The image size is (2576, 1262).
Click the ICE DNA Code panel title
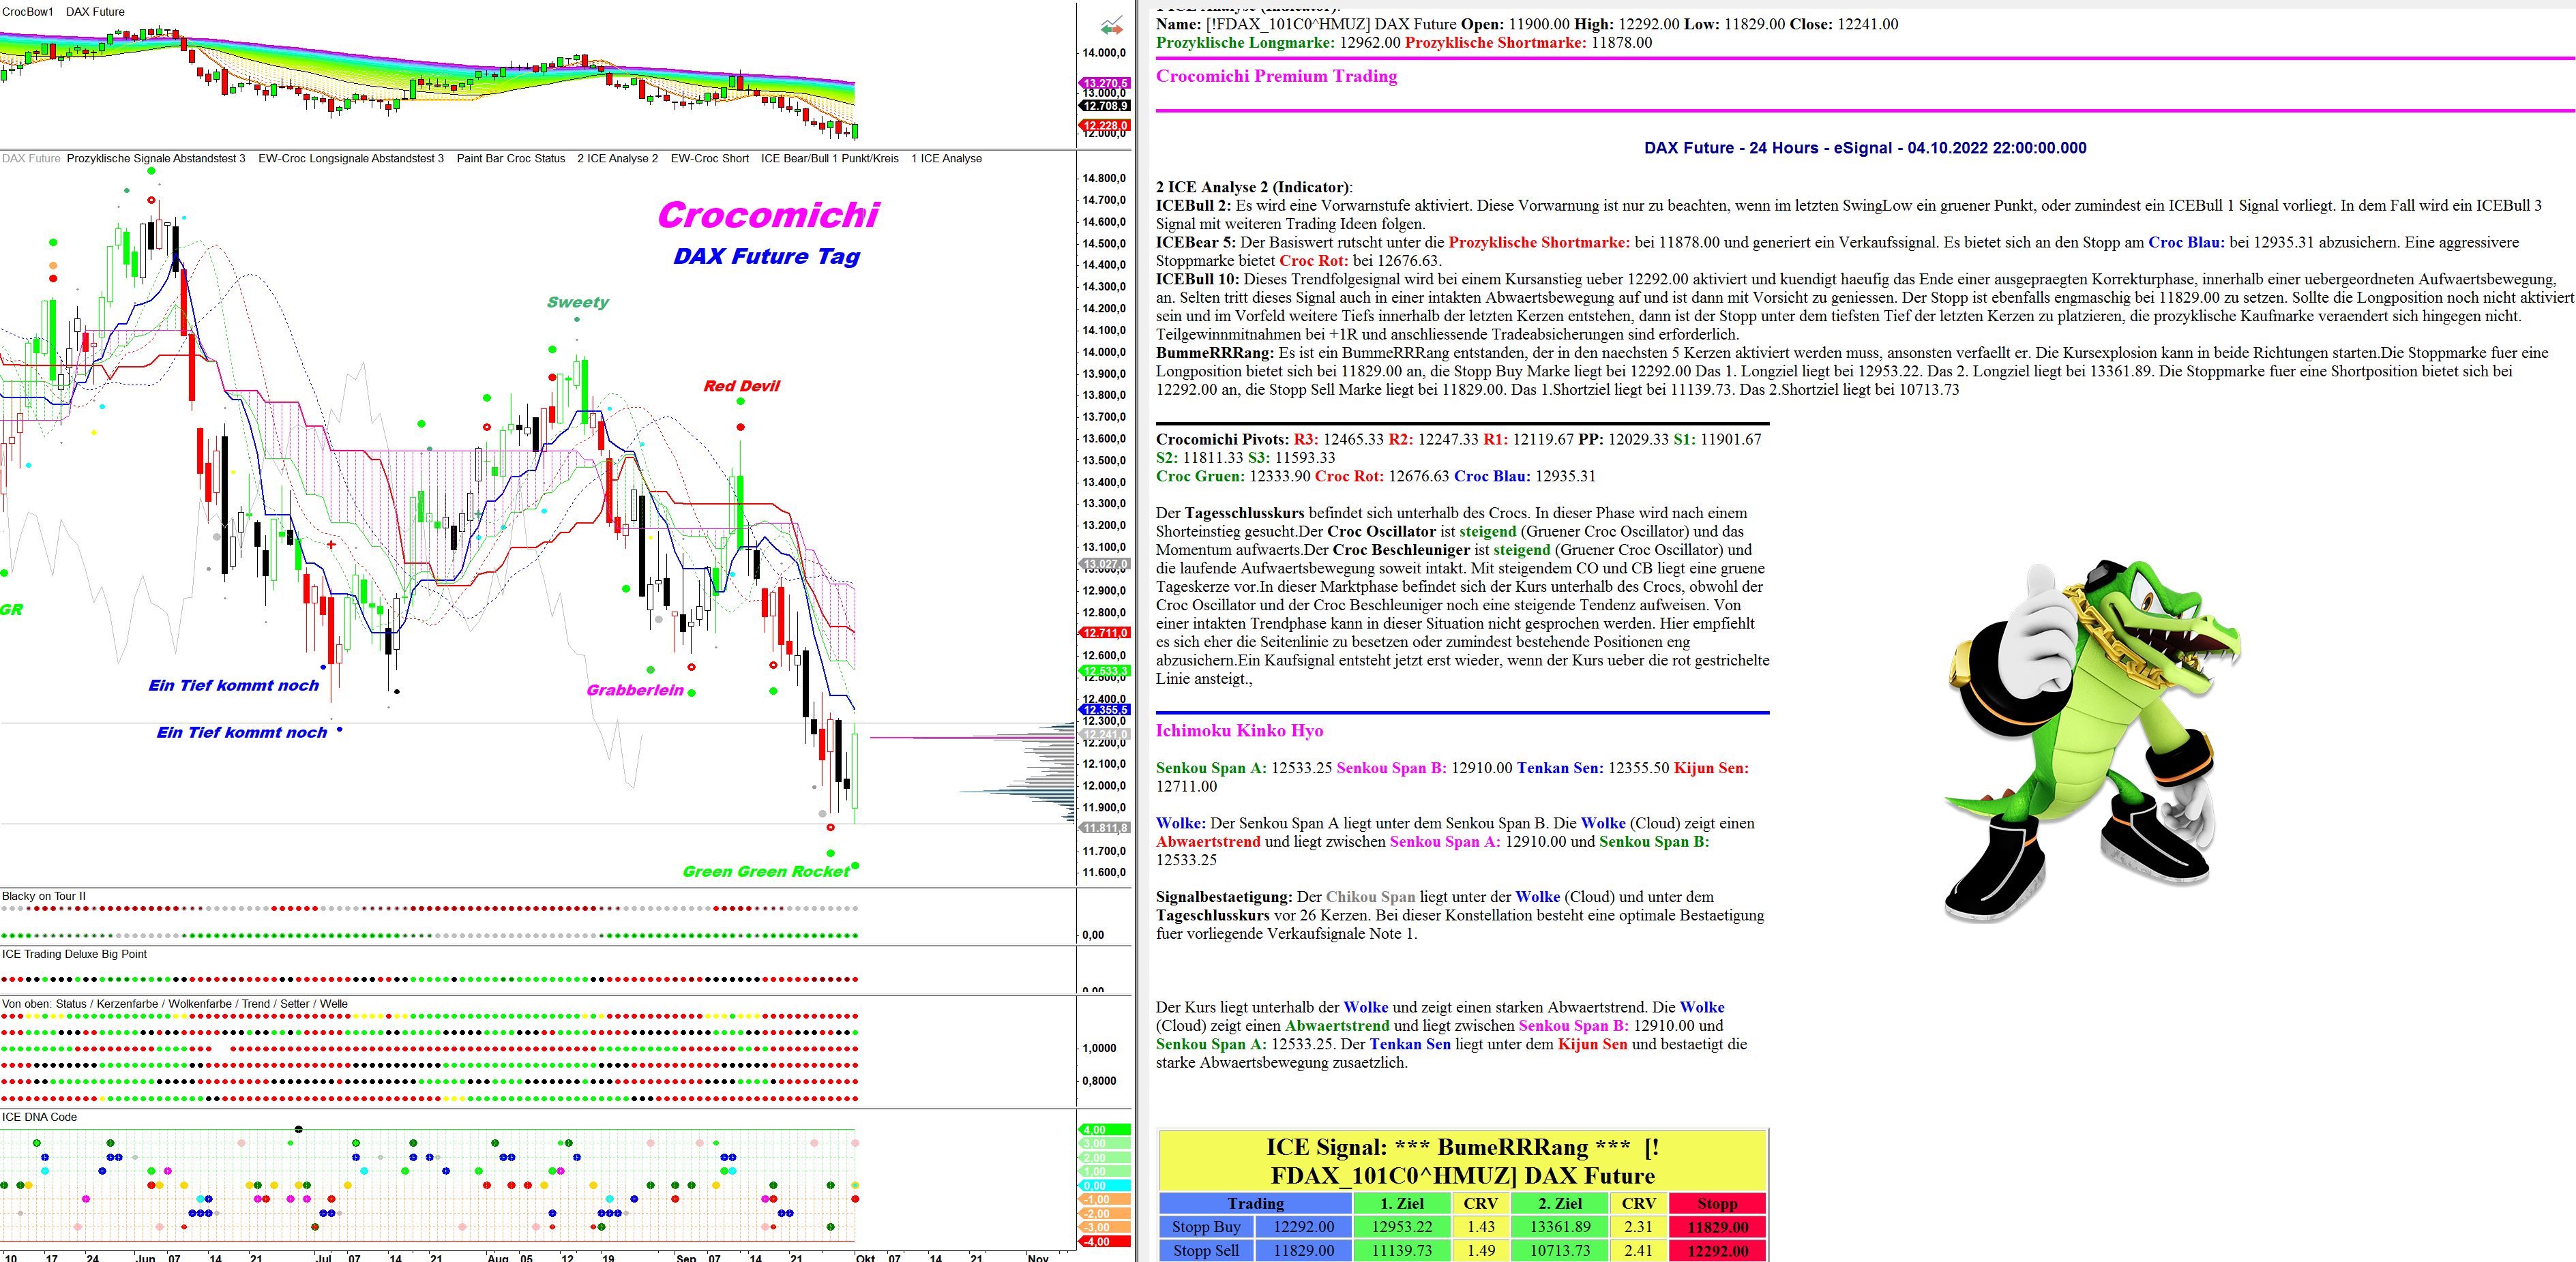pyautogui.click(x=39, y=1117)
